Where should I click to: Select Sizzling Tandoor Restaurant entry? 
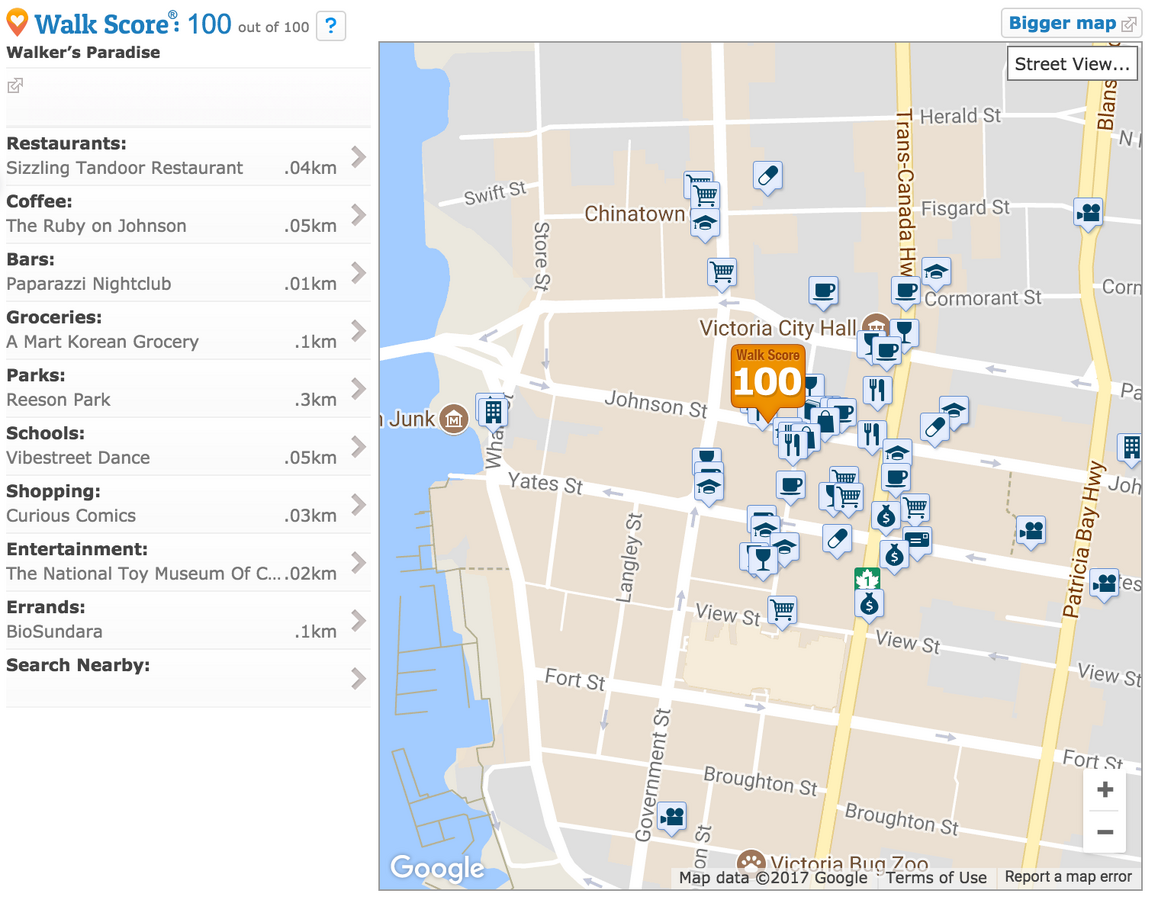[x=125, y=168]
